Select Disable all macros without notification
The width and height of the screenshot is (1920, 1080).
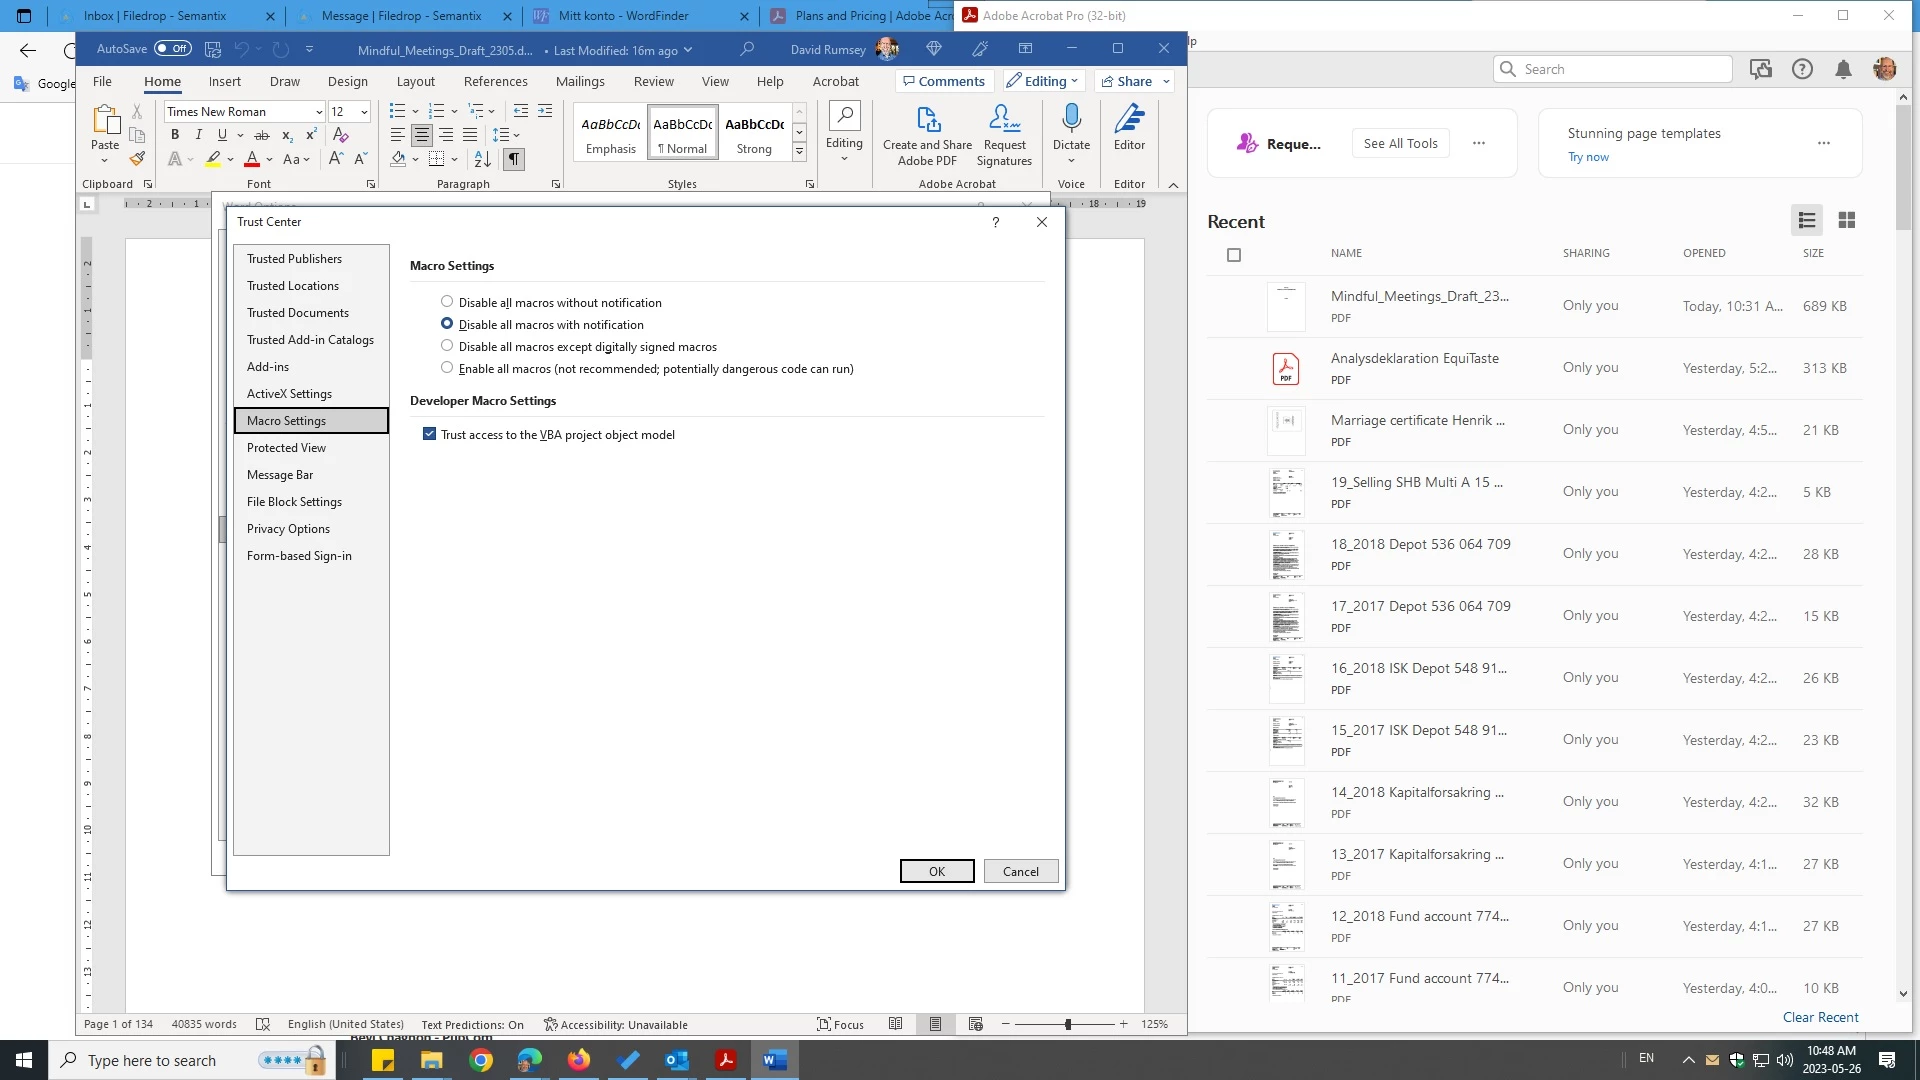(447, 302)
